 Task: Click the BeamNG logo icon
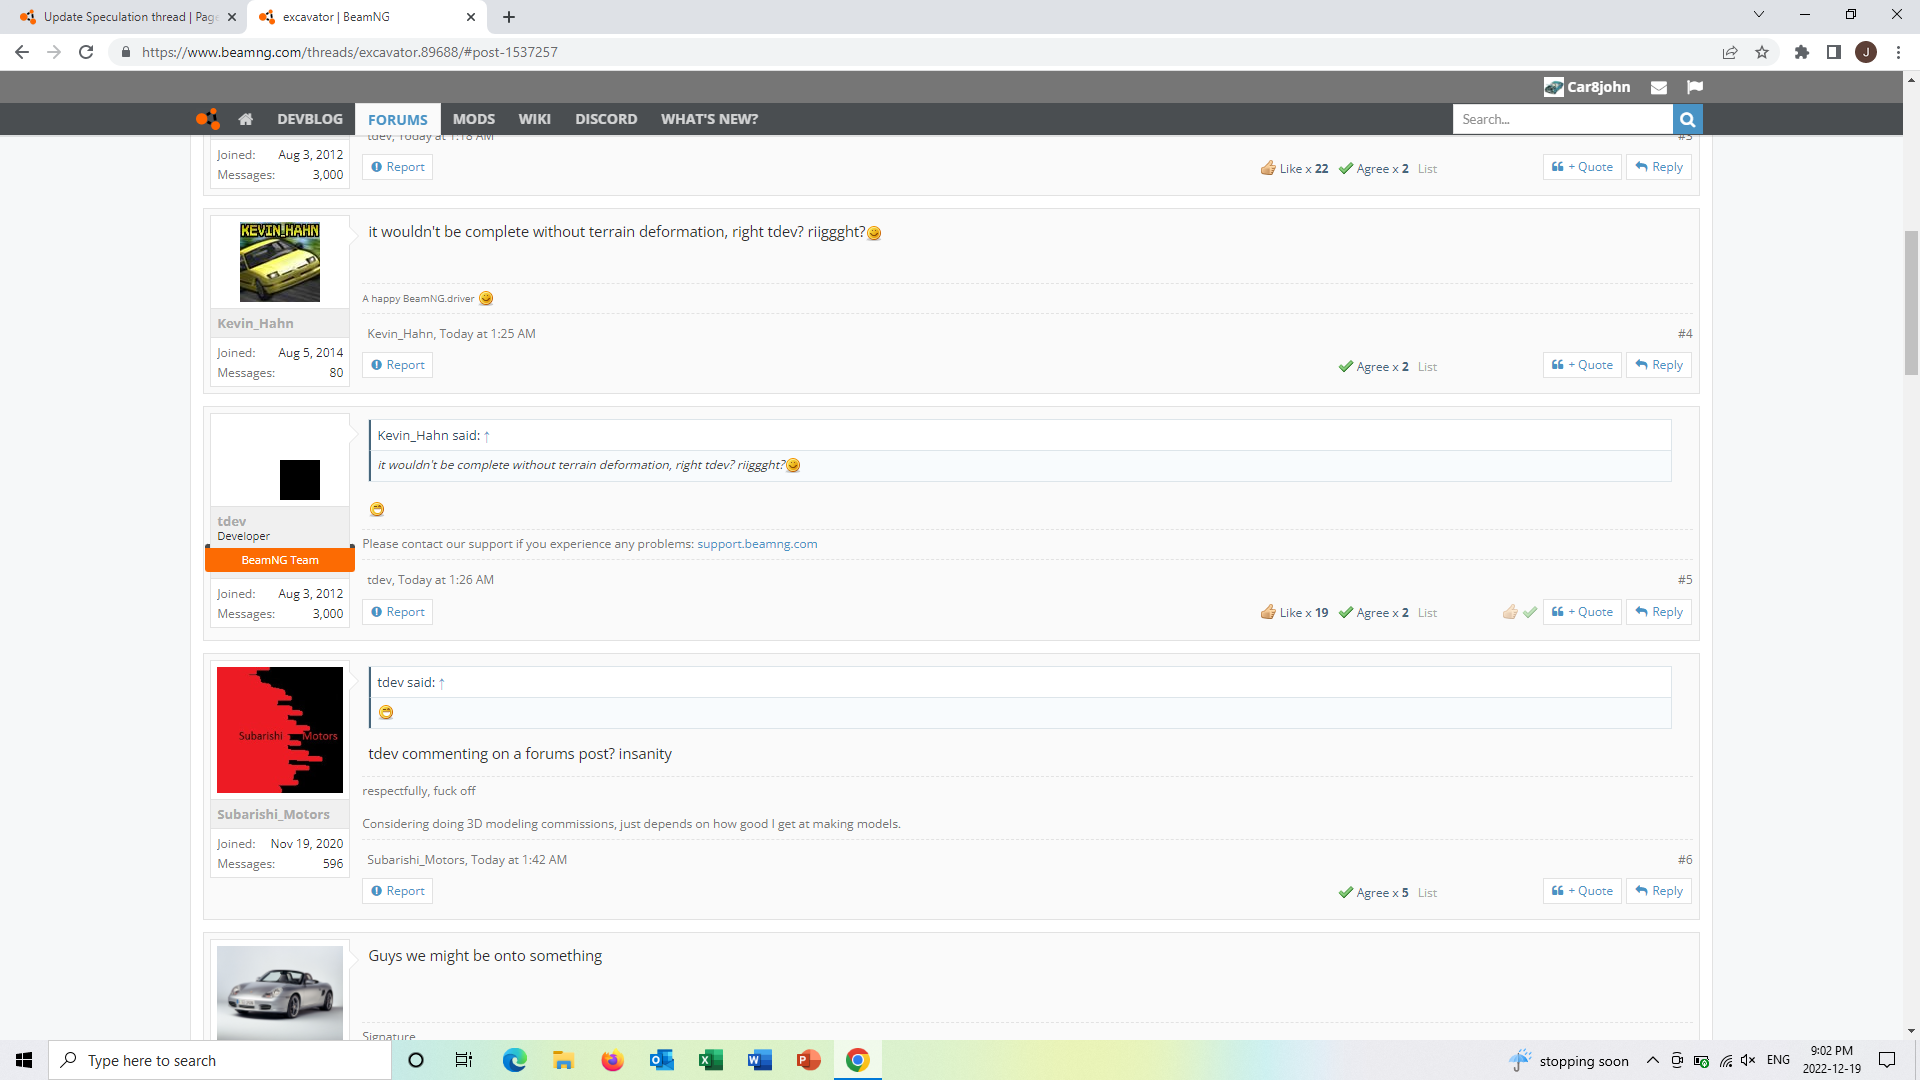pyautogui.click(x=207, y=119)
